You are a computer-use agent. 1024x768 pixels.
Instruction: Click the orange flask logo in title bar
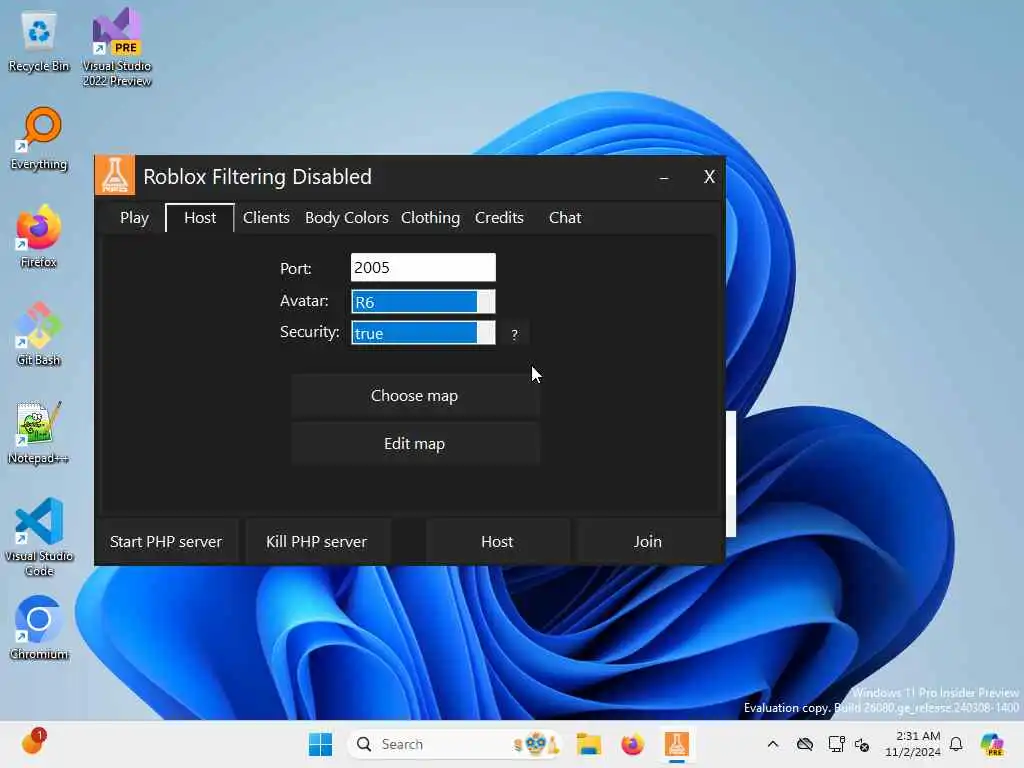click(x=115, y=175)
